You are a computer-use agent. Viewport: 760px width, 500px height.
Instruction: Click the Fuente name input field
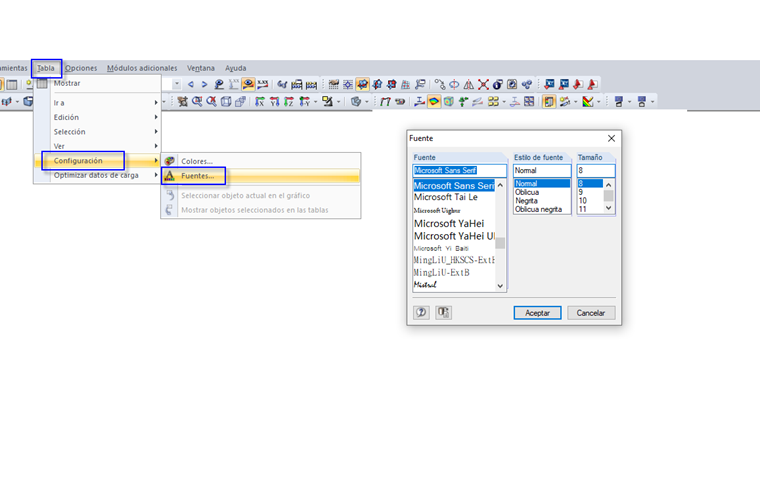tap(459, 171)
